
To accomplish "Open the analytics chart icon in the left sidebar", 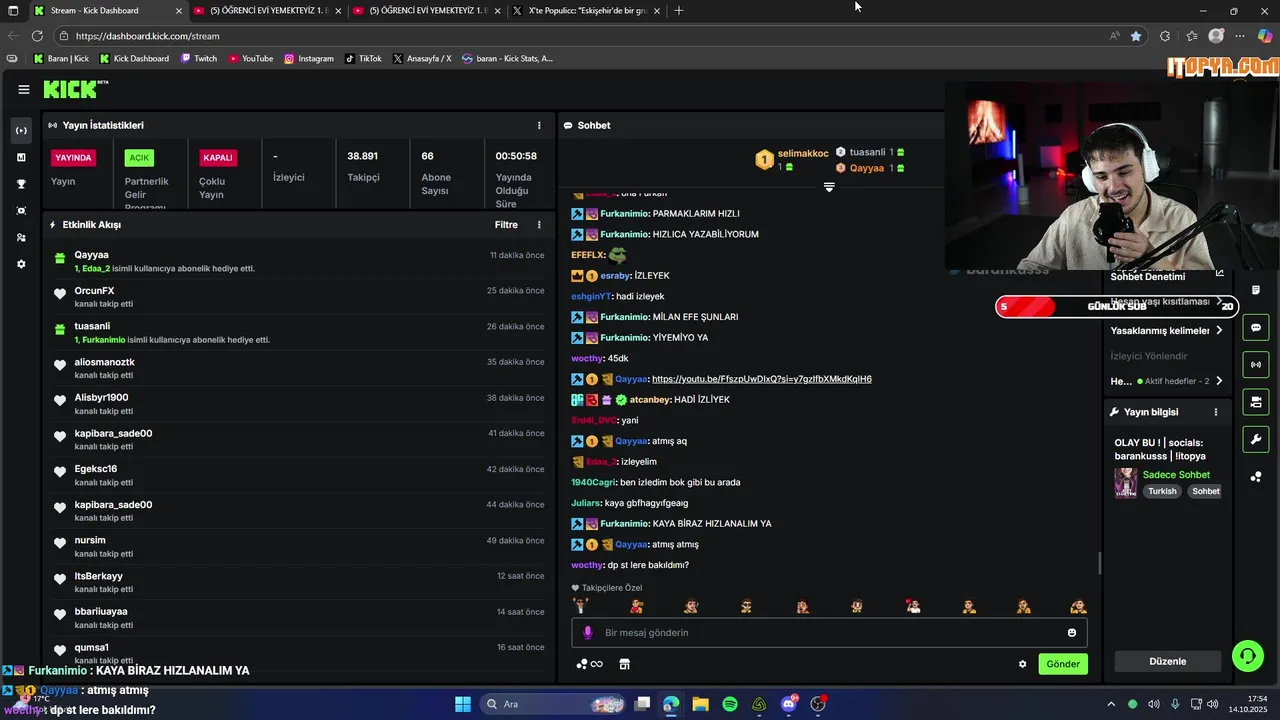I will click(21, 157).
